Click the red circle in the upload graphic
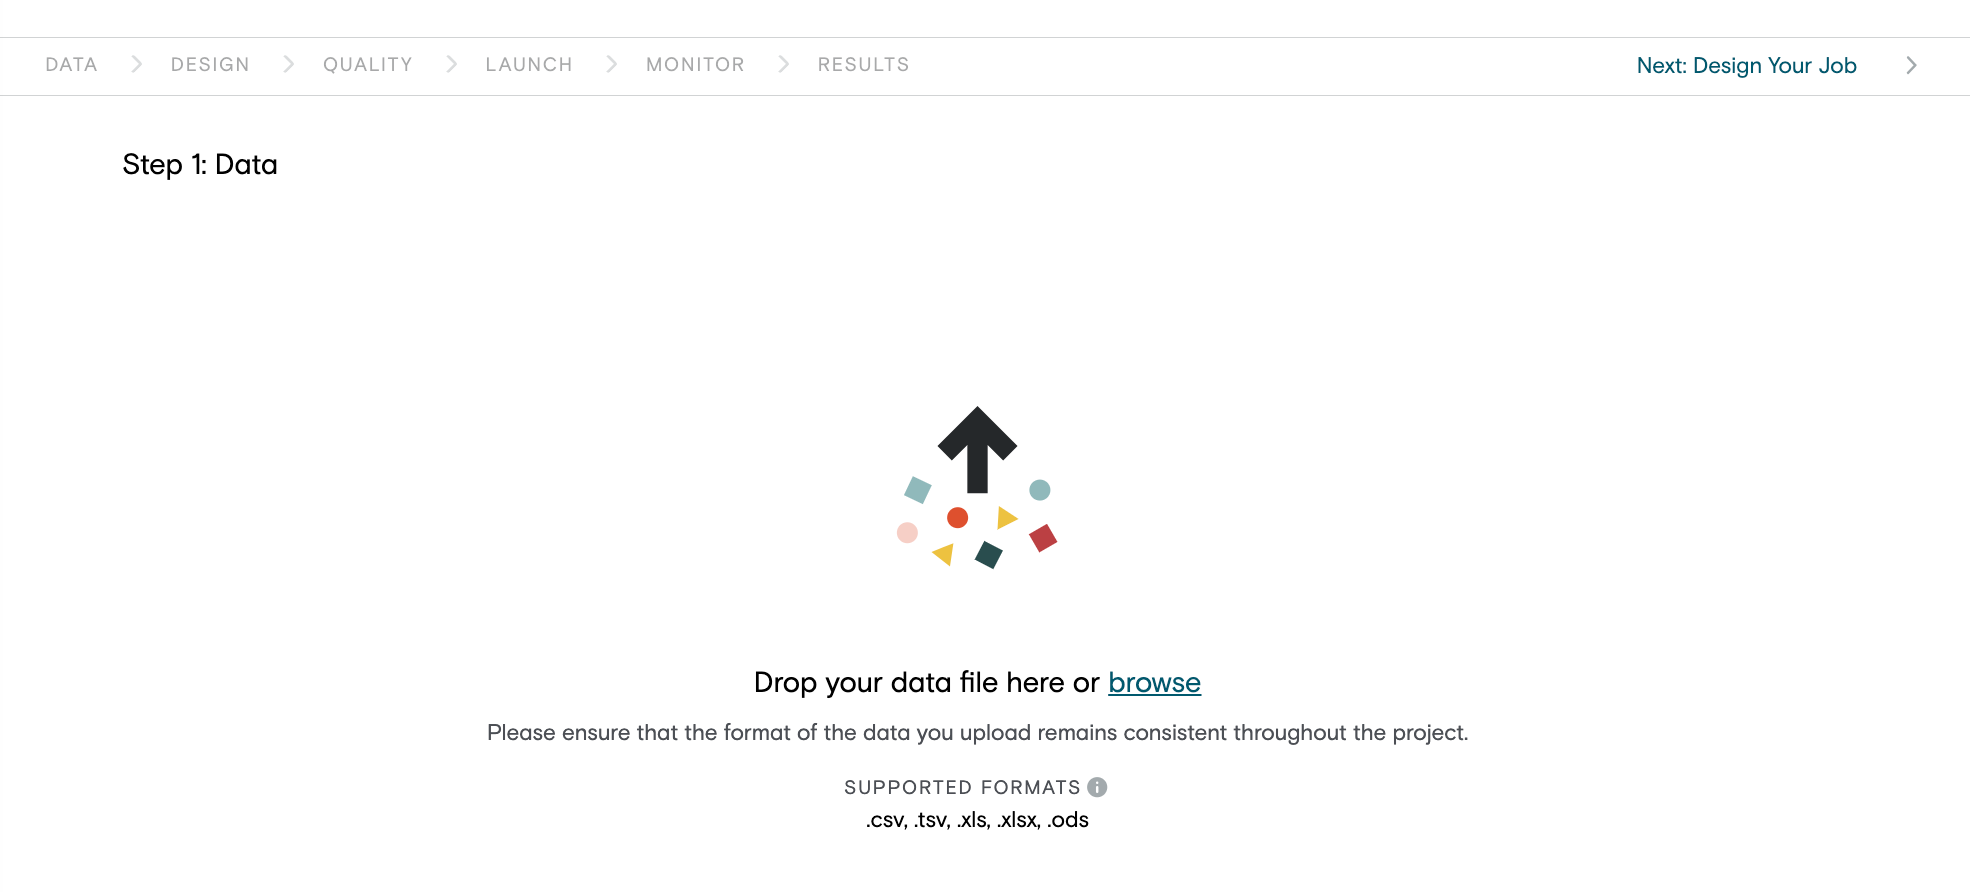Viewport: 1970px width, 892px height. (x=957, y=517)
